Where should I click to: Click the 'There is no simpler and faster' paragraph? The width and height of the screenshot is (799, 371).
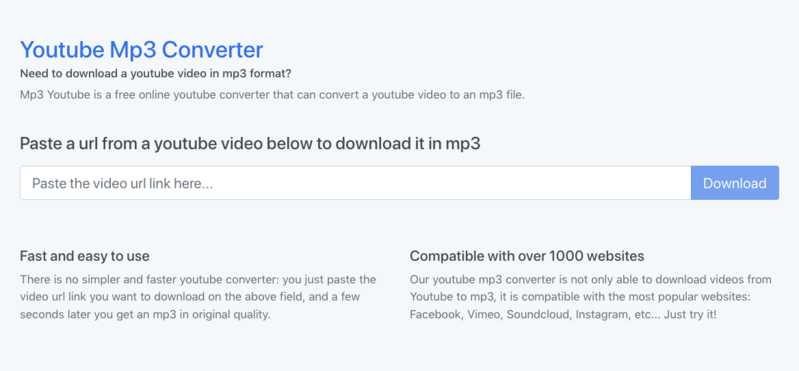pyautogui.click(x=198, y=297)
